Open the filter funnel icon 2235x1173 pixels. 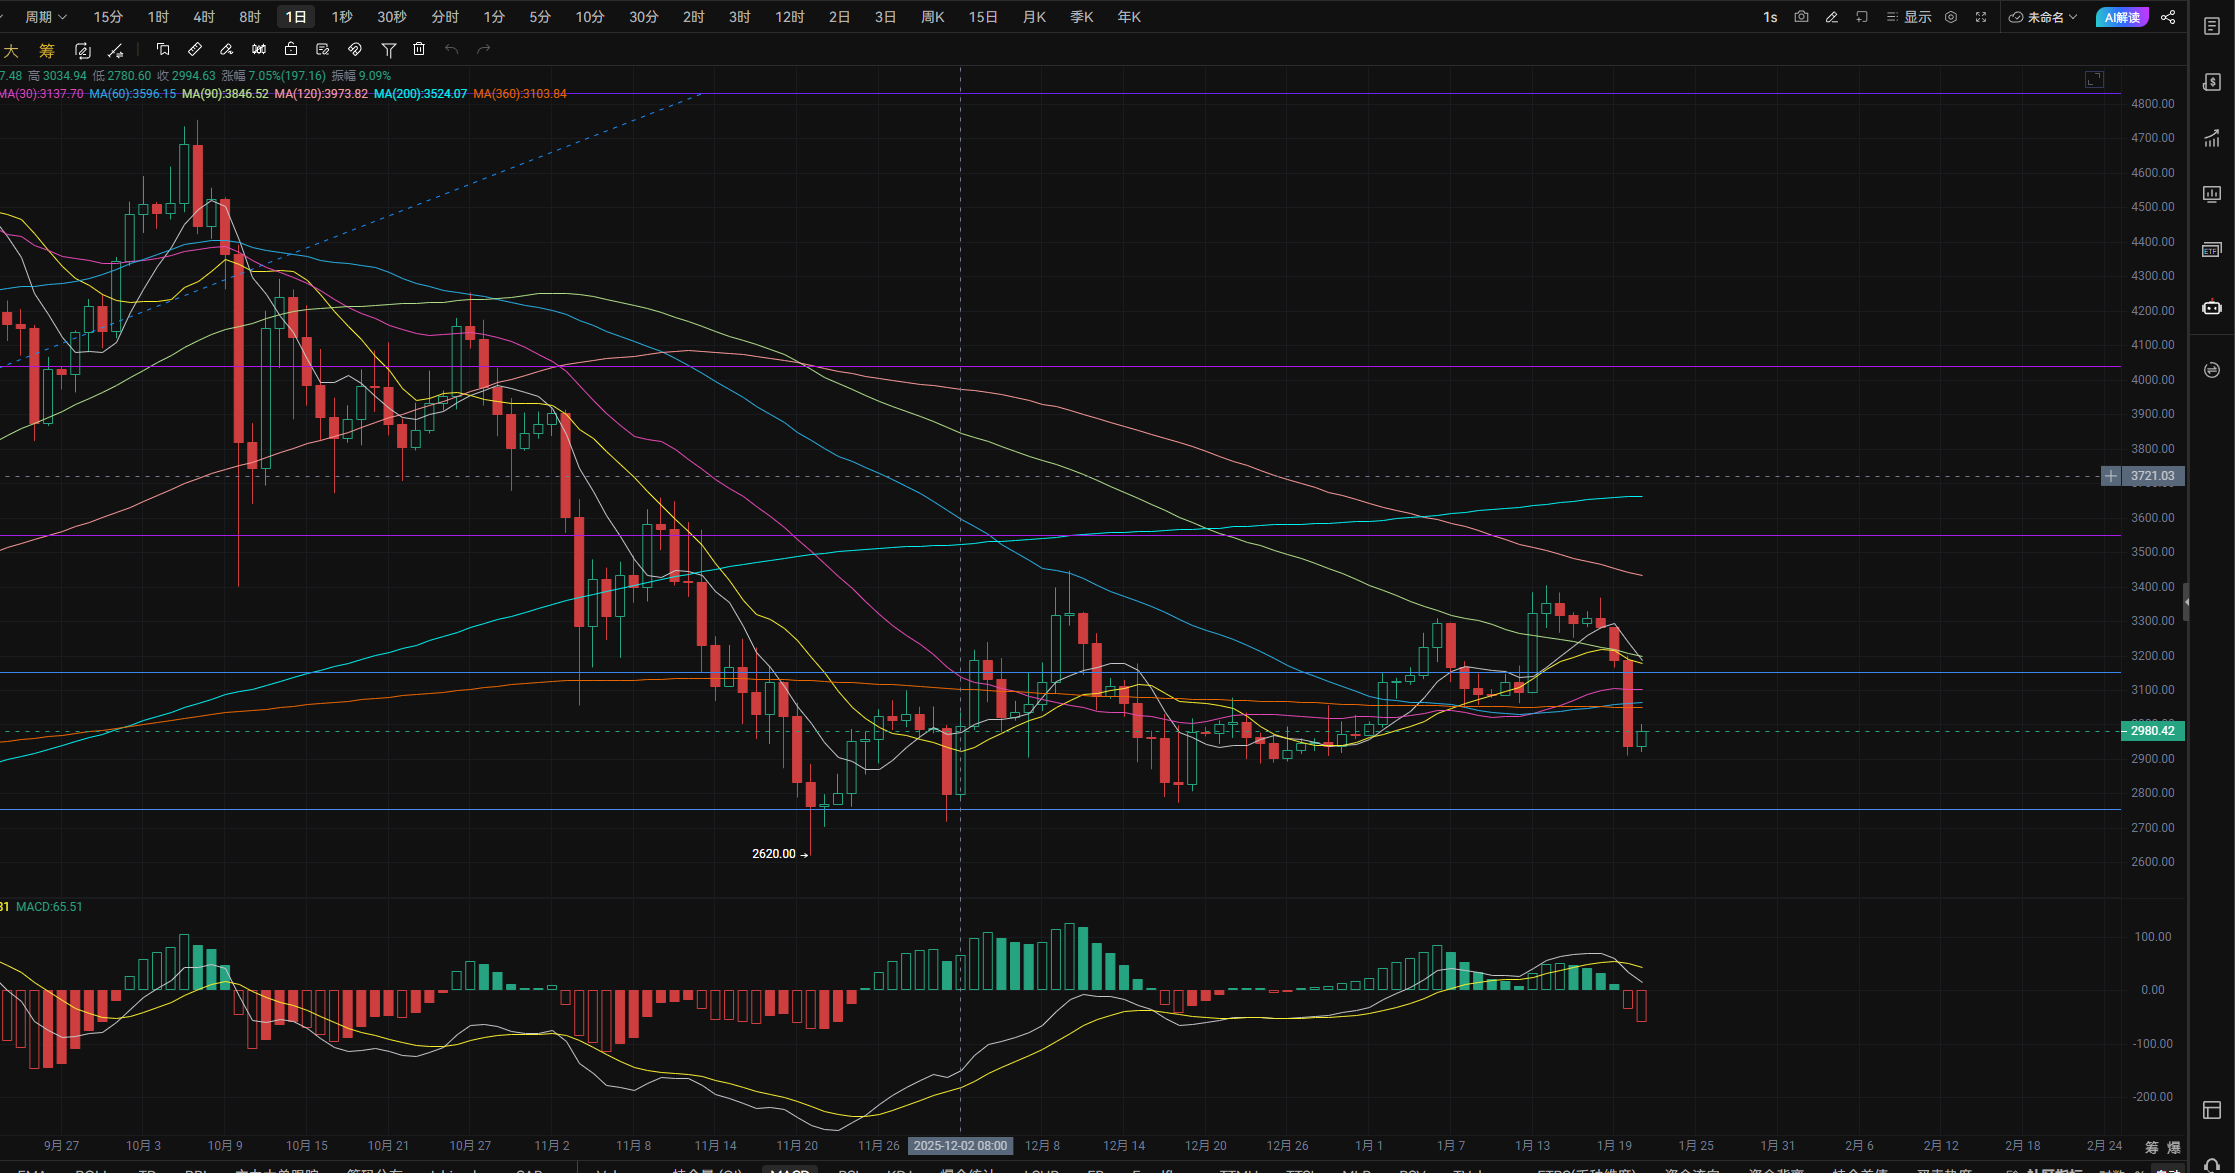coord(389,49)
